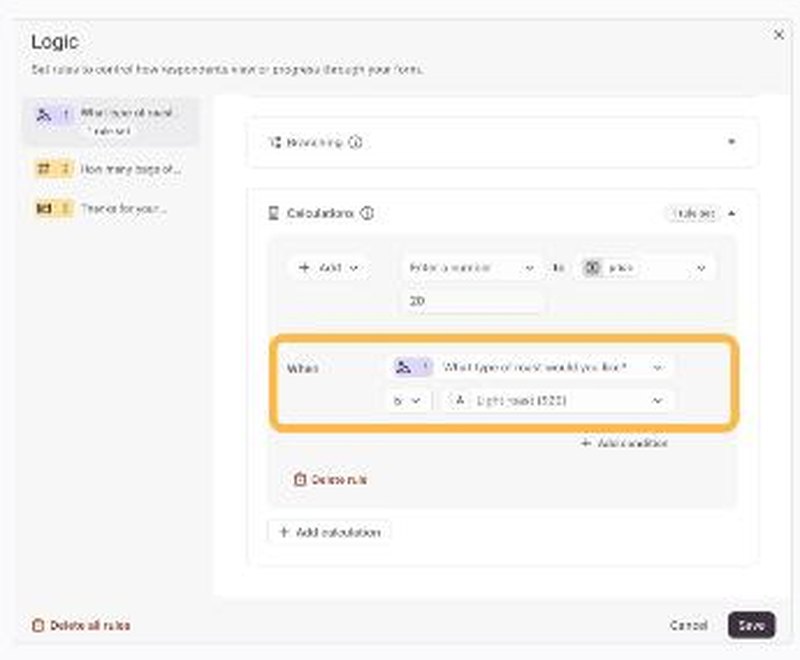This screenshot has height=660, width=800.
Task: Select the 'How many bags of...' question
Action: click(x=108, y=169)
